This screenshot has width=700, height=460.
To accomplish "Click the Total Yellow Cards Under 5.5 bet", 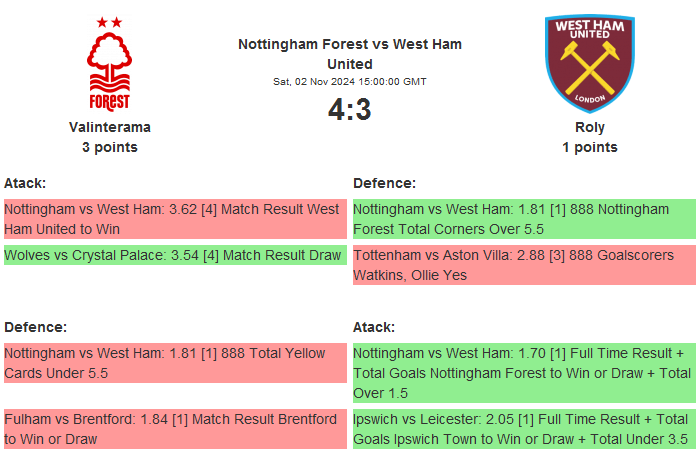I will pyautogui.click(x=174, y=363).
